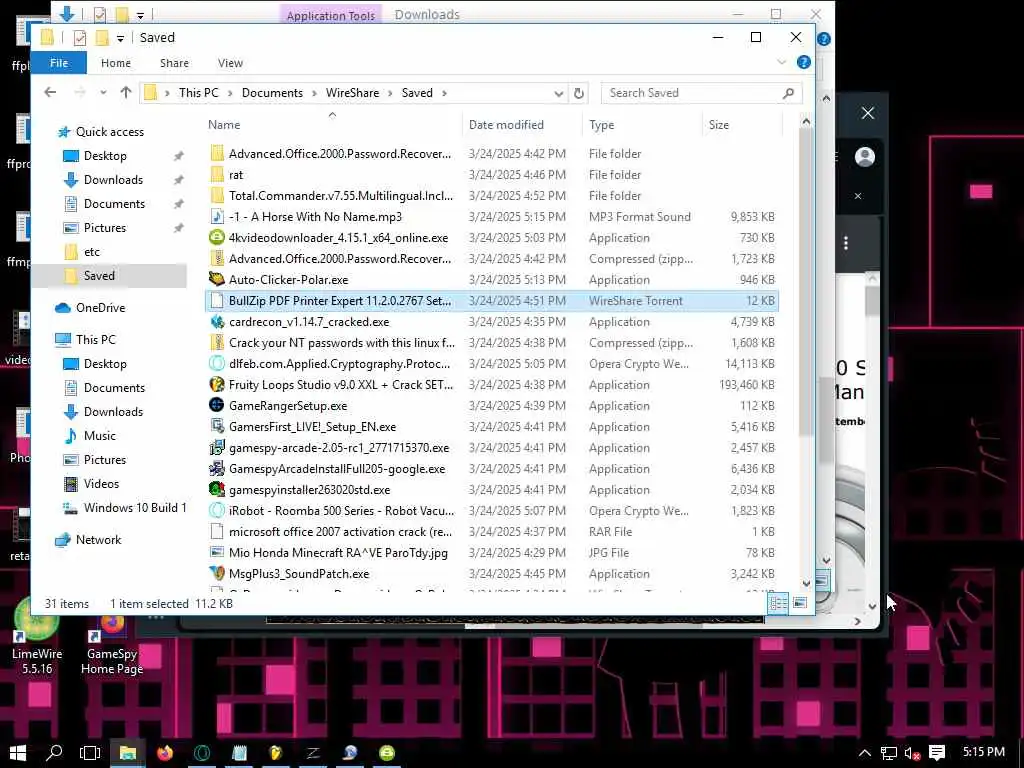
Task: Select GamersFirst_LIVE!_Setup_EN.exe icon
Action: pyautogui.click(x=217, y=426)
